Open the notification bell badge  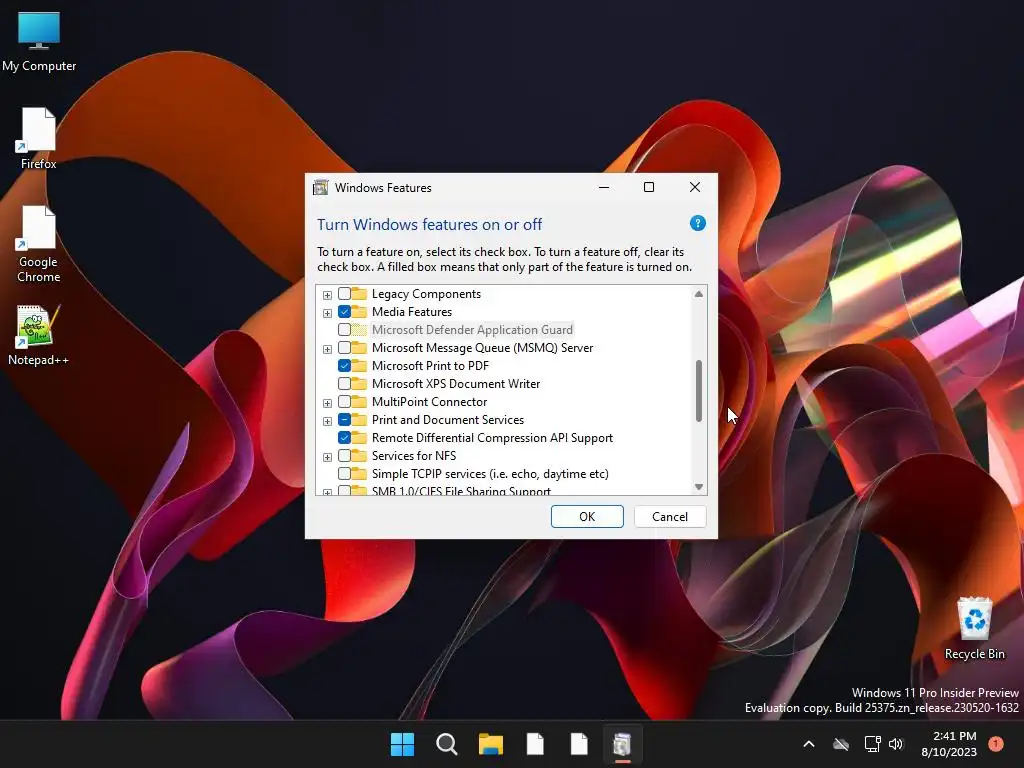pos(996,744)
